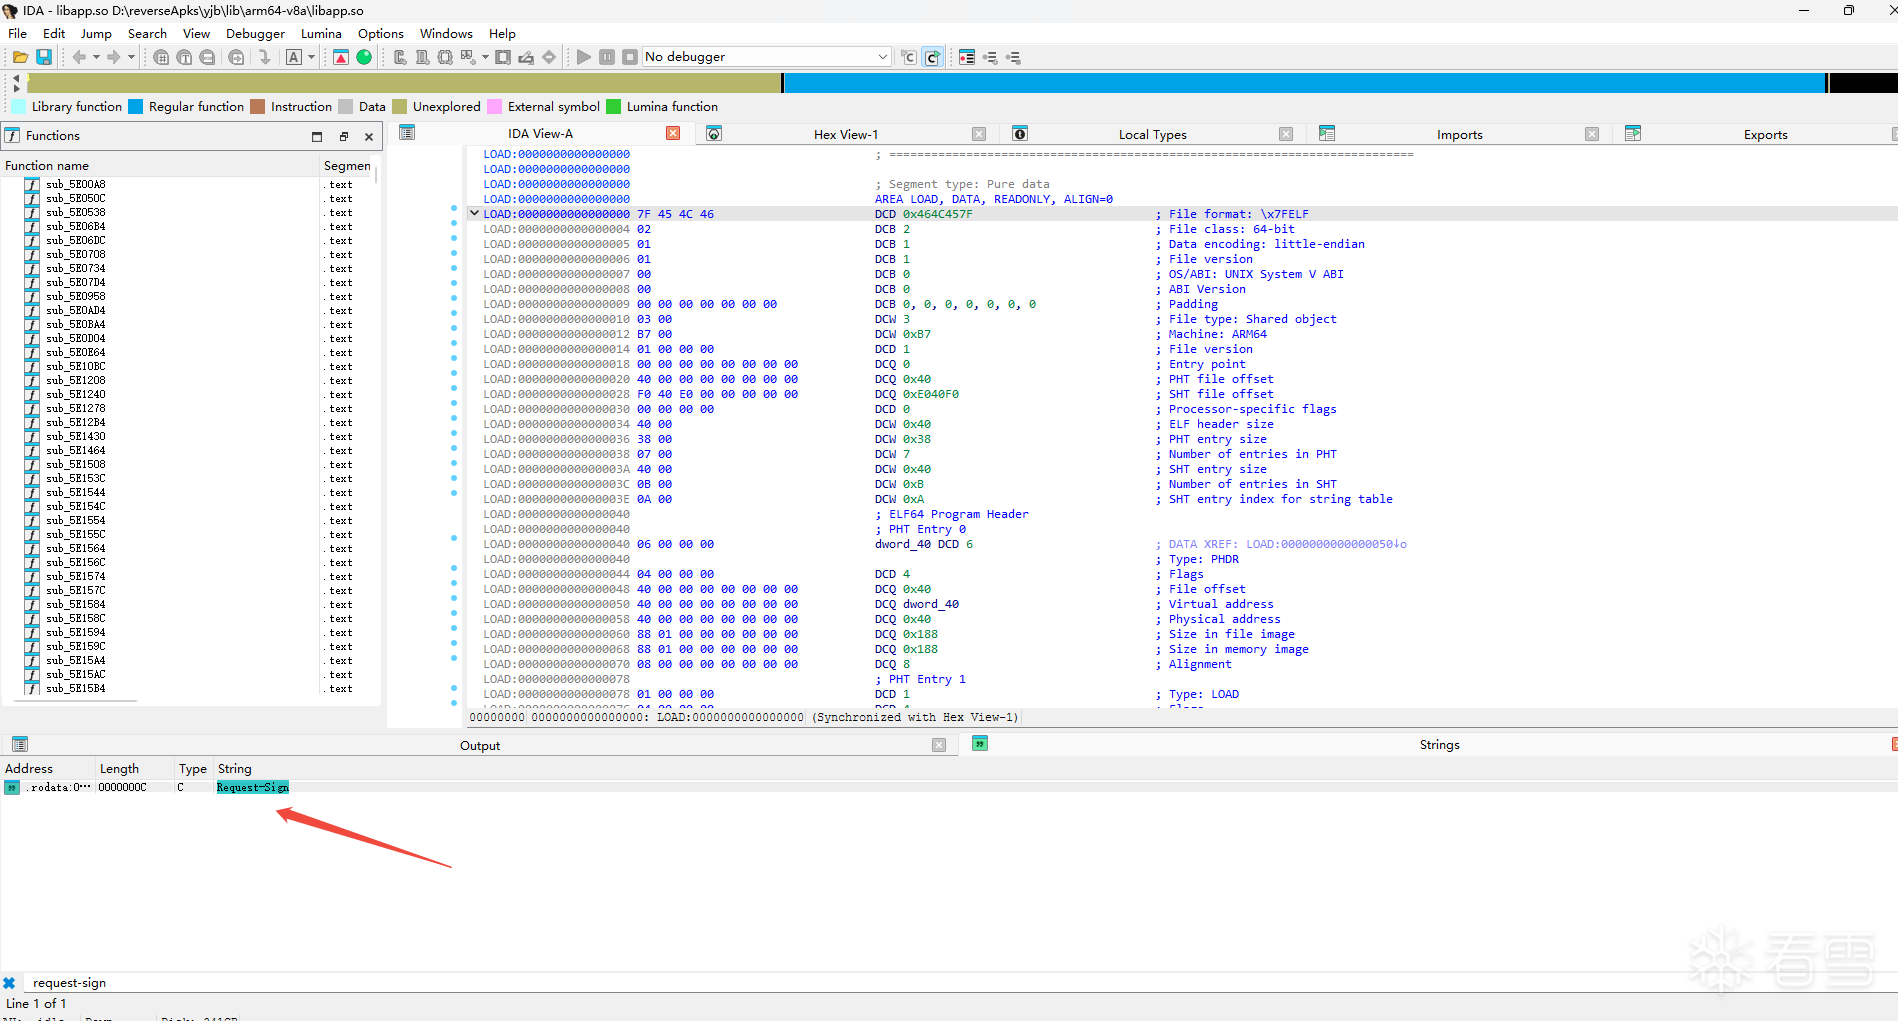
Task: Click the search-next toolbar icon
Action: pyautogui.click(x=236, y=57)
